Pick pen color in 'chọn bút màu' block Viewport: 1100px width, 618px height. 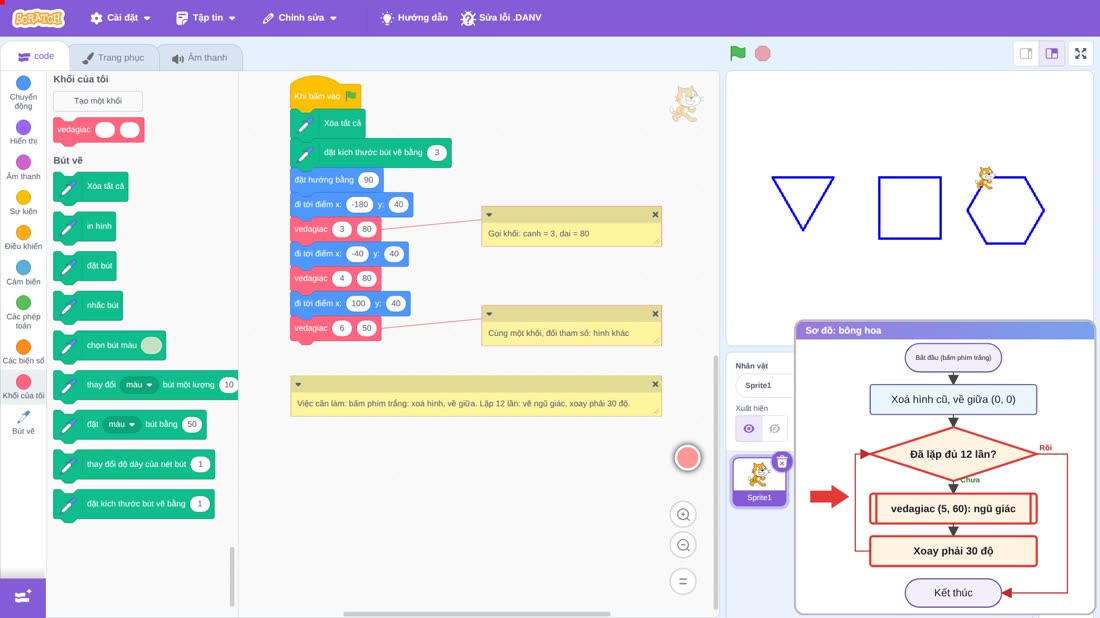point(152,345)
